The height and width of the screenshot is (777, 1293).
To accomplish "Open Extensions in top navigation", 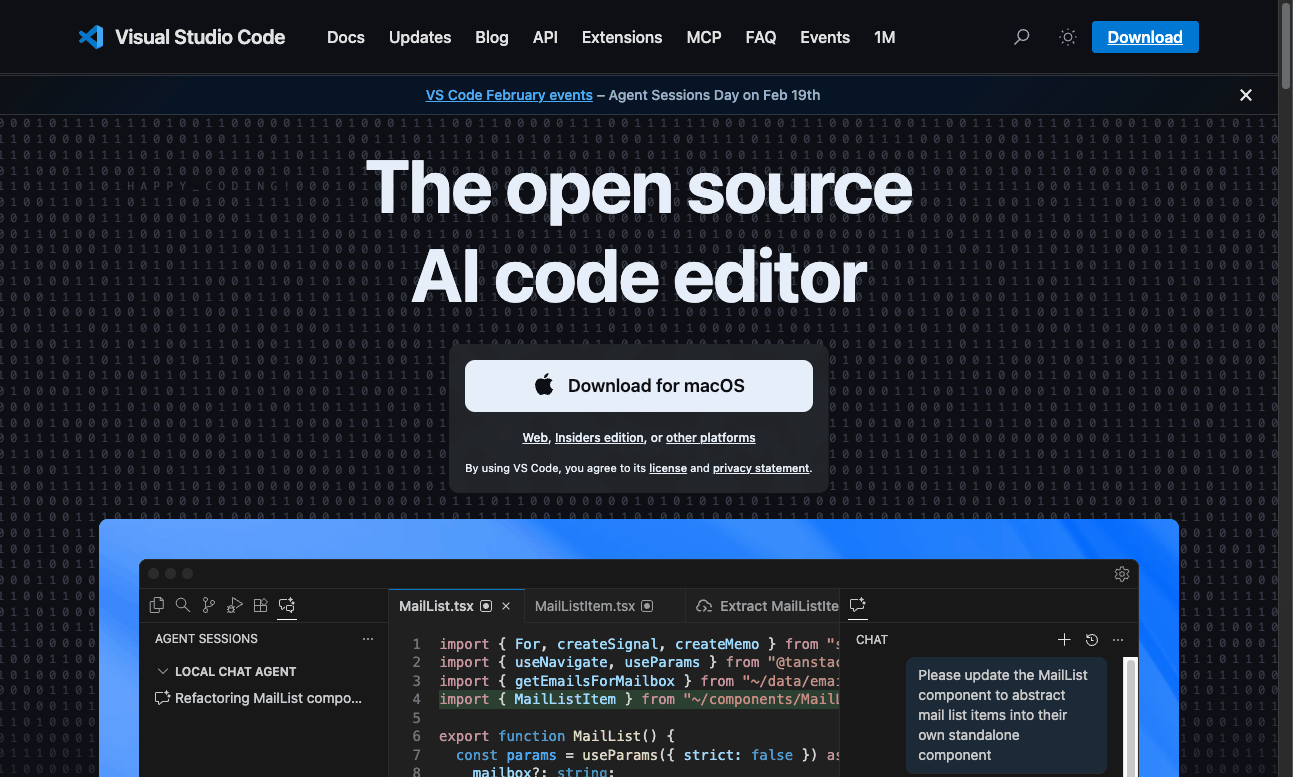I will (622, 37).
